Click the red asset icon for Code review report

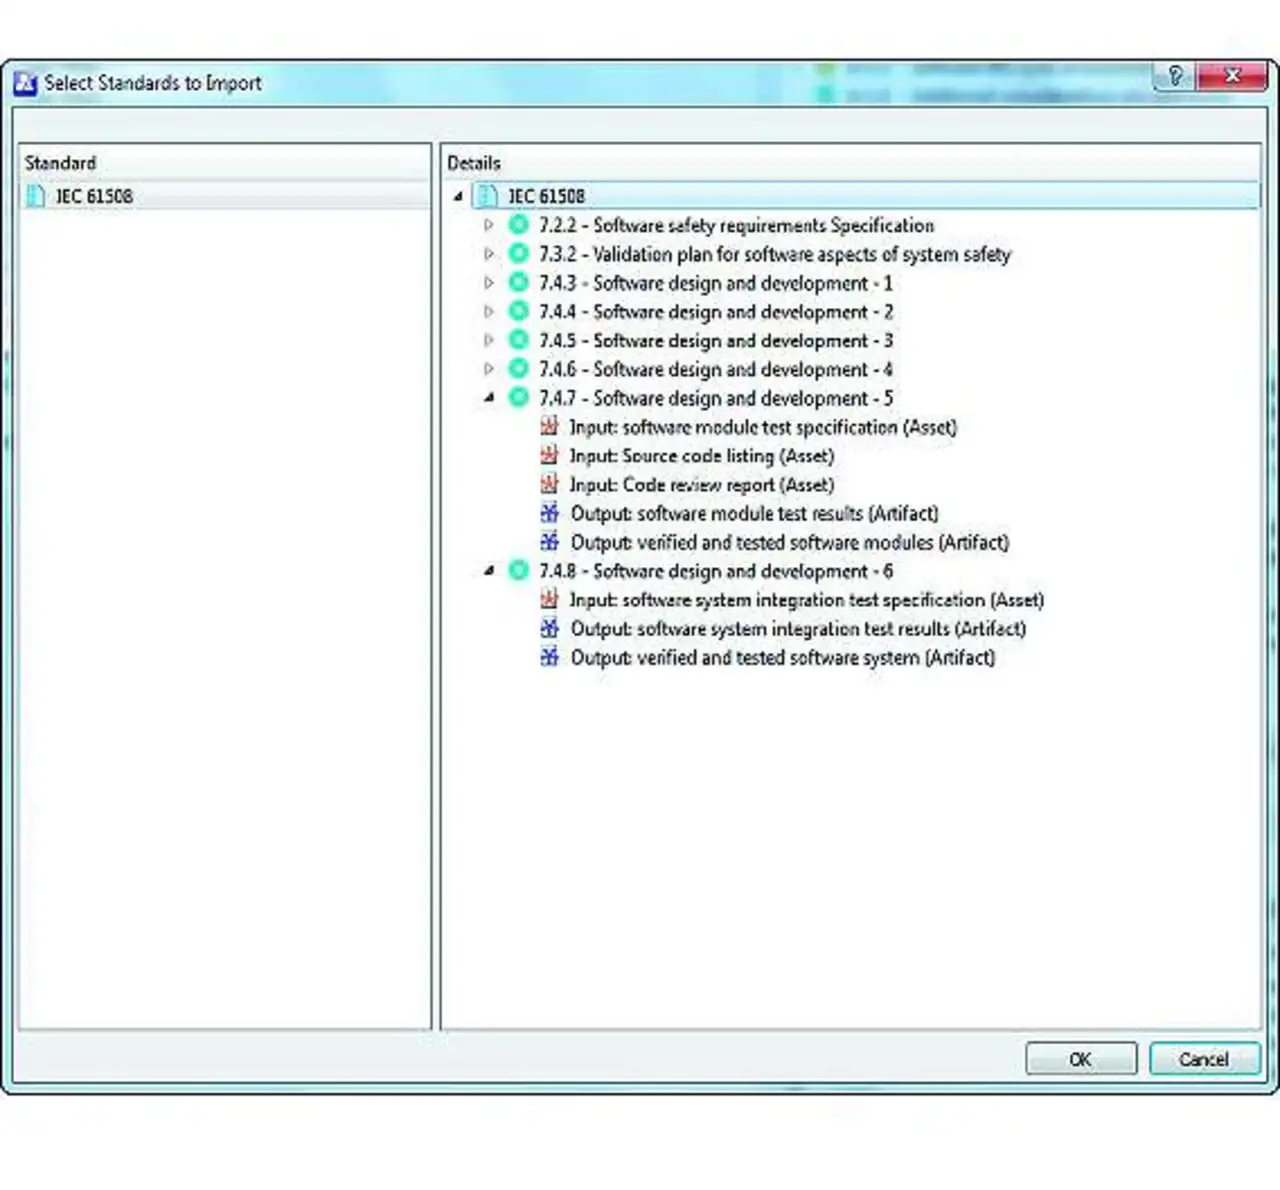(x=549, y=485)
